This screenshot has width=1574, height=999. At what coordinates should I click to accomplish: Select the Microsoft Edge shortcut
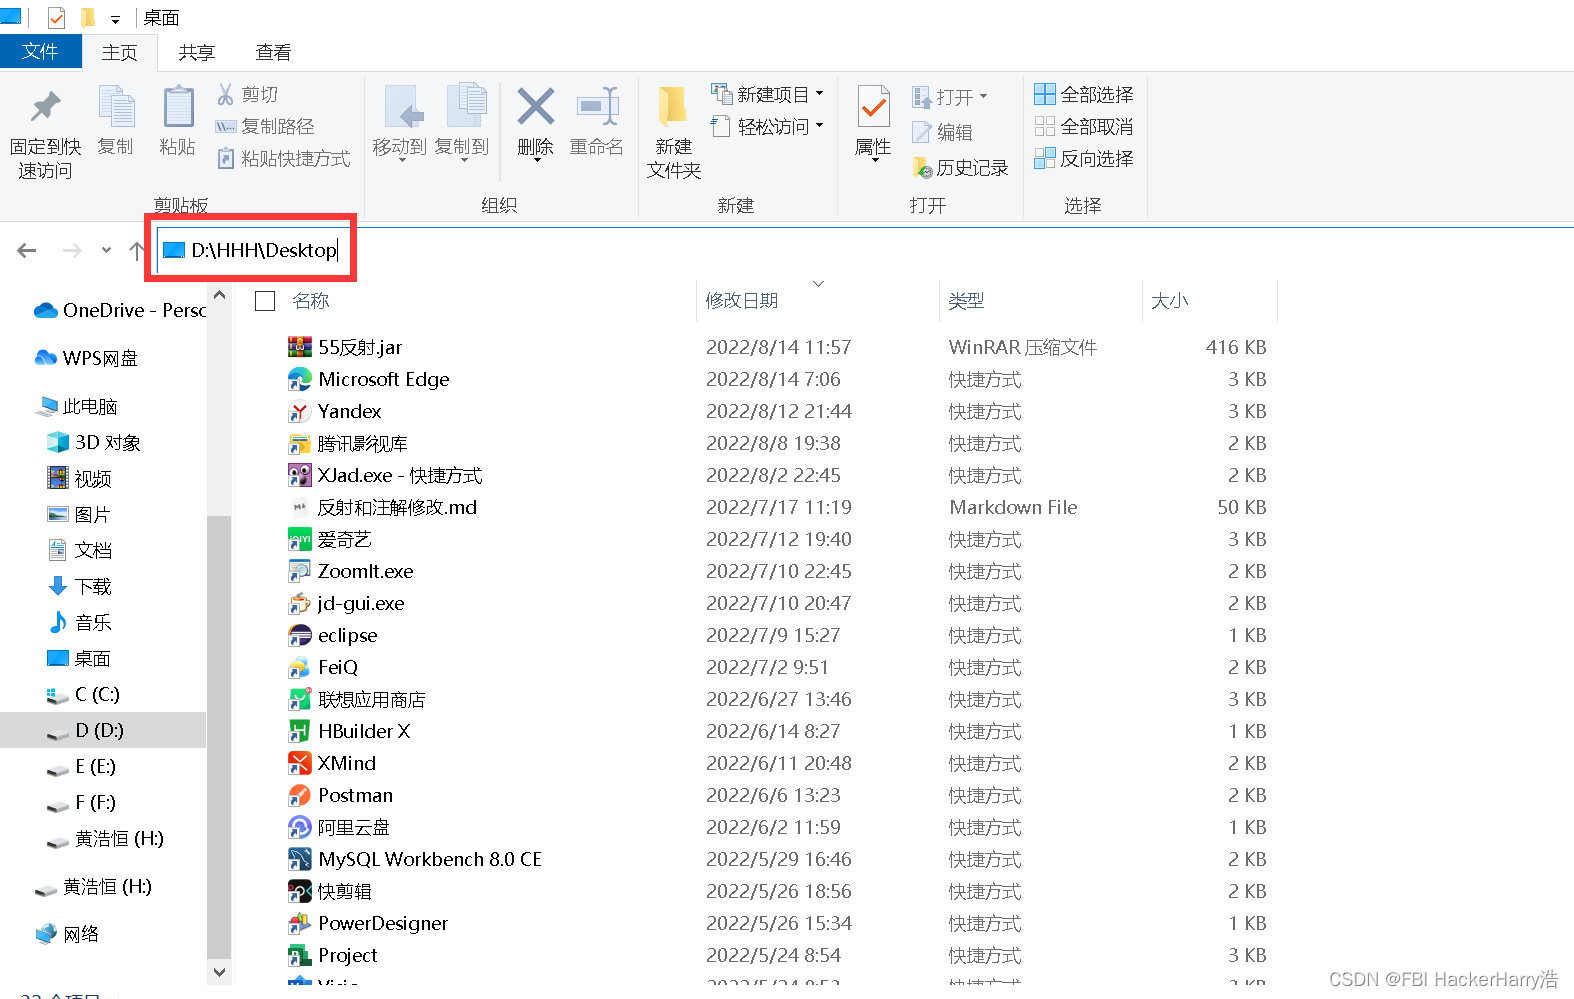coord(368,379)
